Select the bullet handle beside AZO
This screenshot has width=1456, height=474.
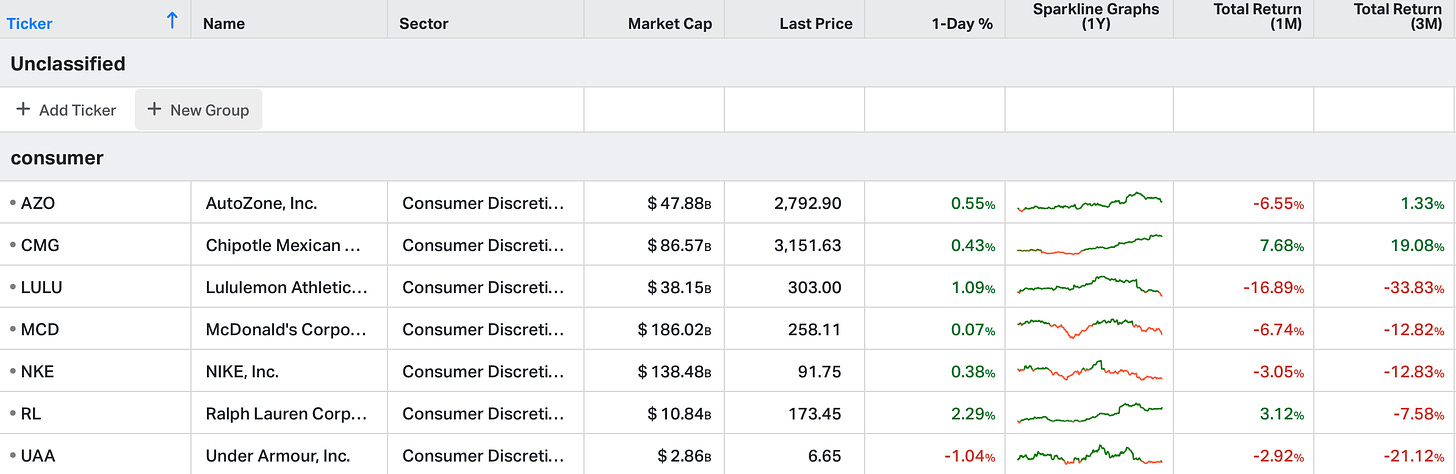(12, 203)
